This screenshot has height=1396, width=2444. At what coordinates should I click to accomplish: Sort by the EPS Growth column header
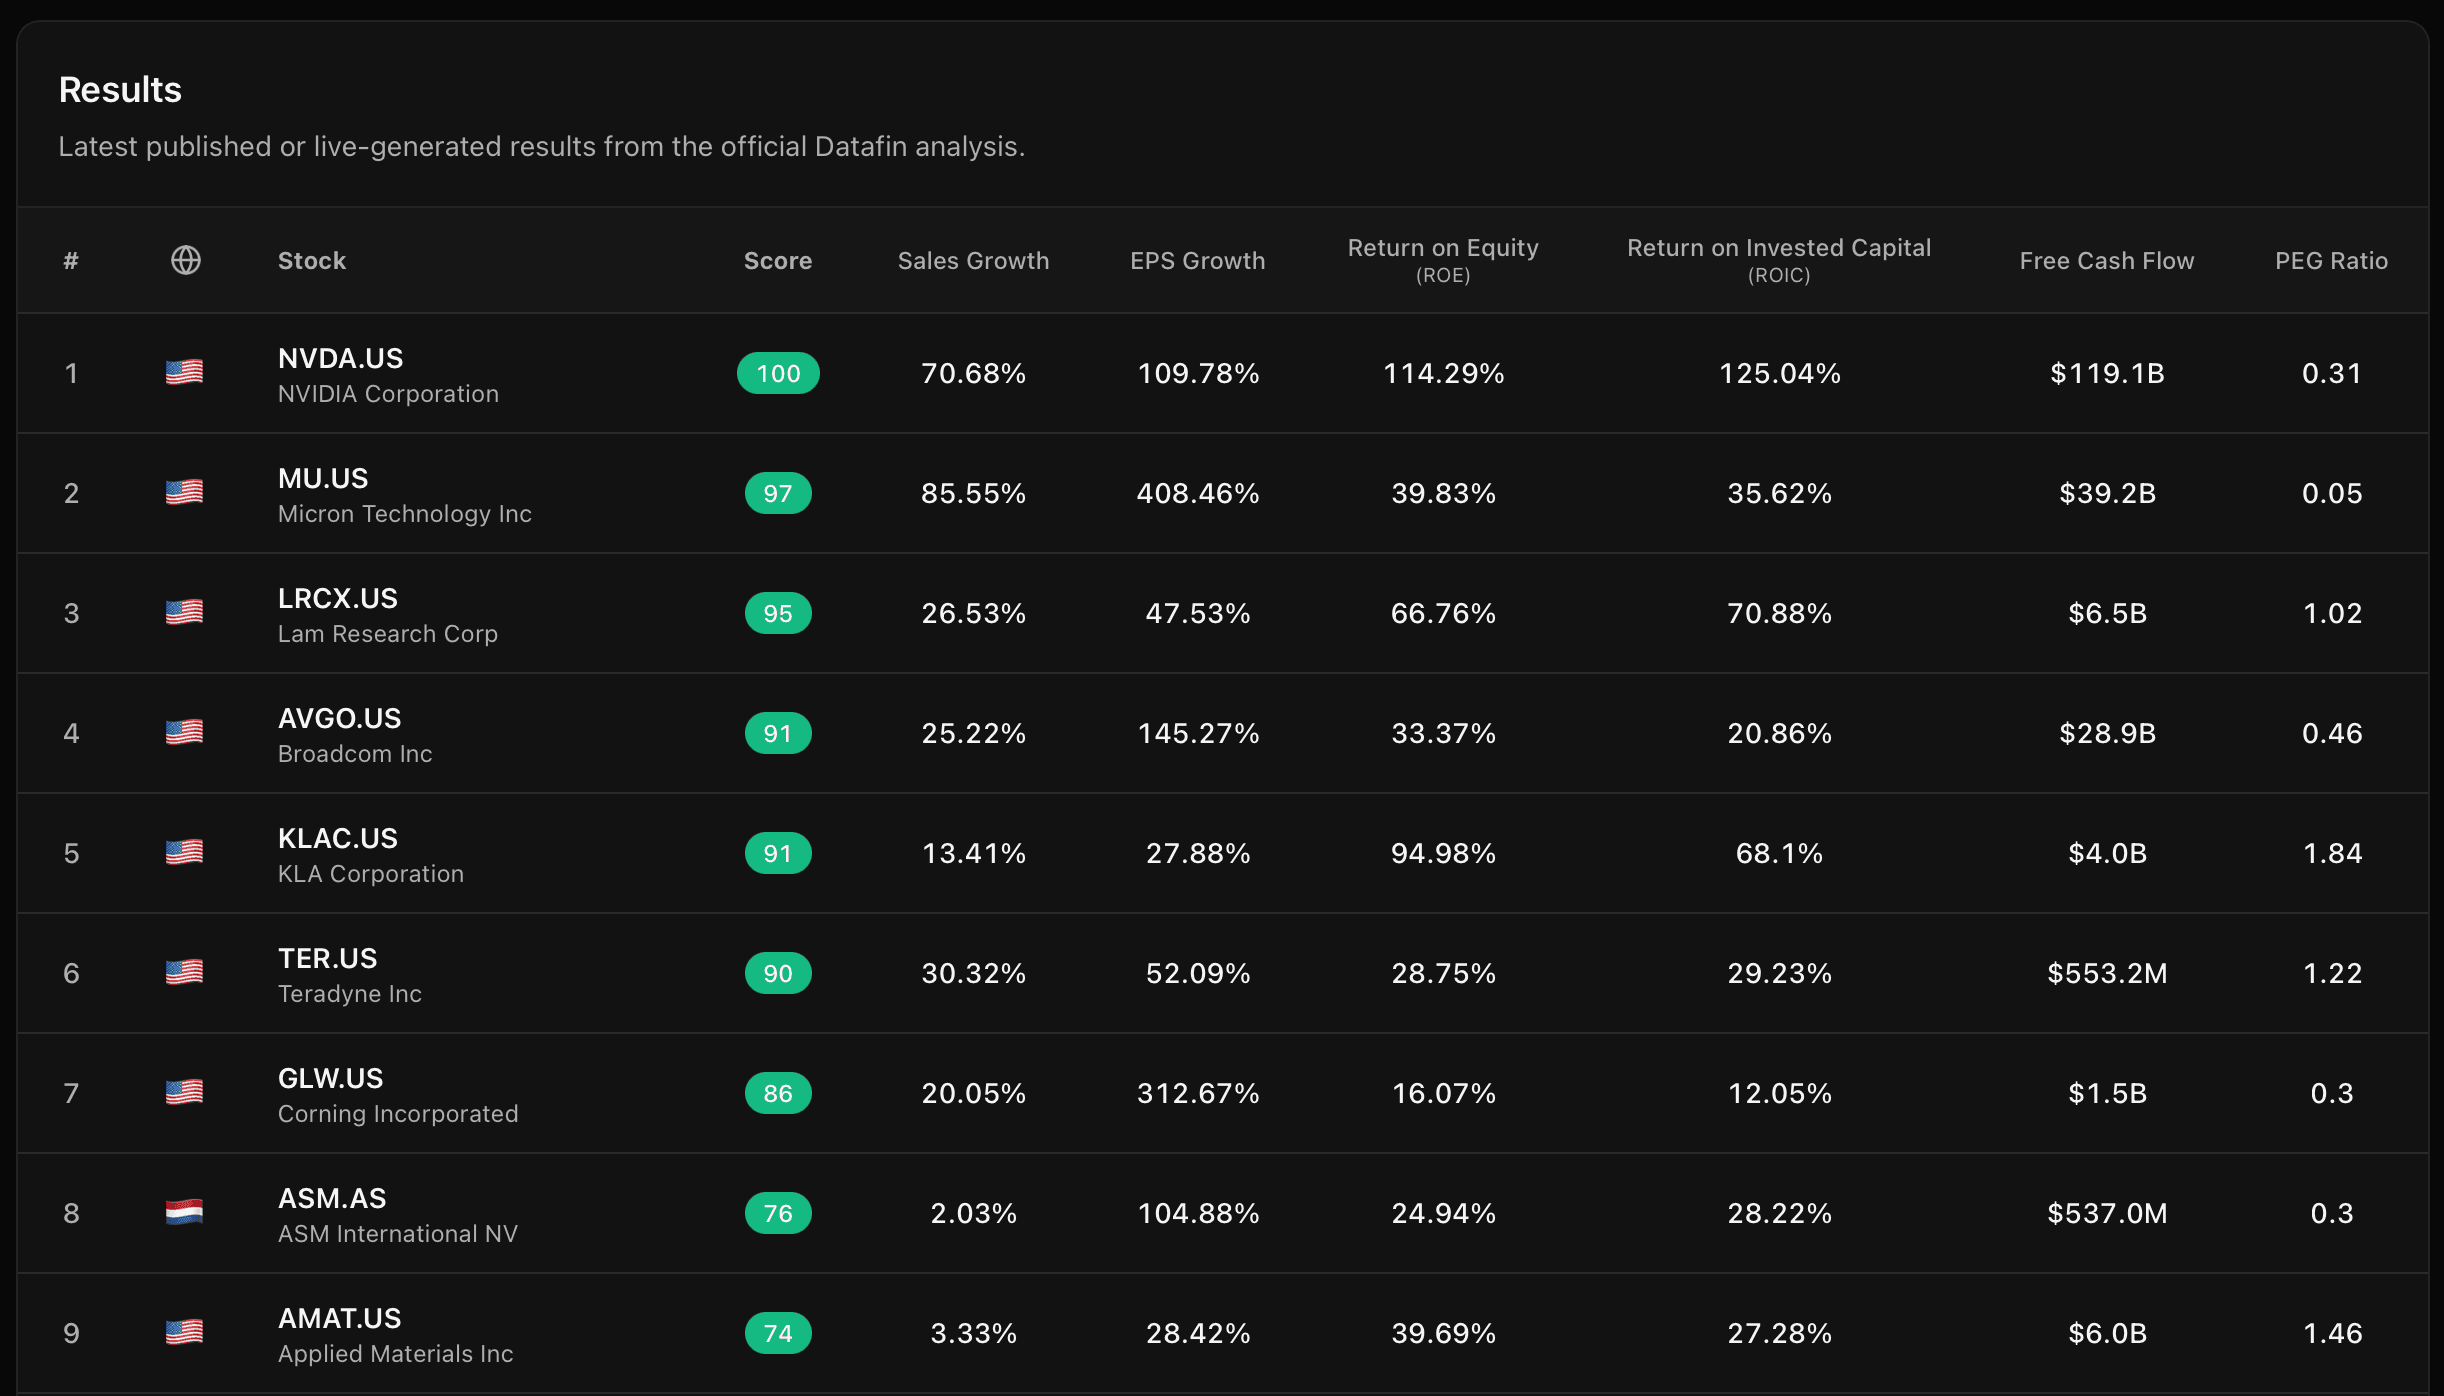click(x=1198, y=261)
